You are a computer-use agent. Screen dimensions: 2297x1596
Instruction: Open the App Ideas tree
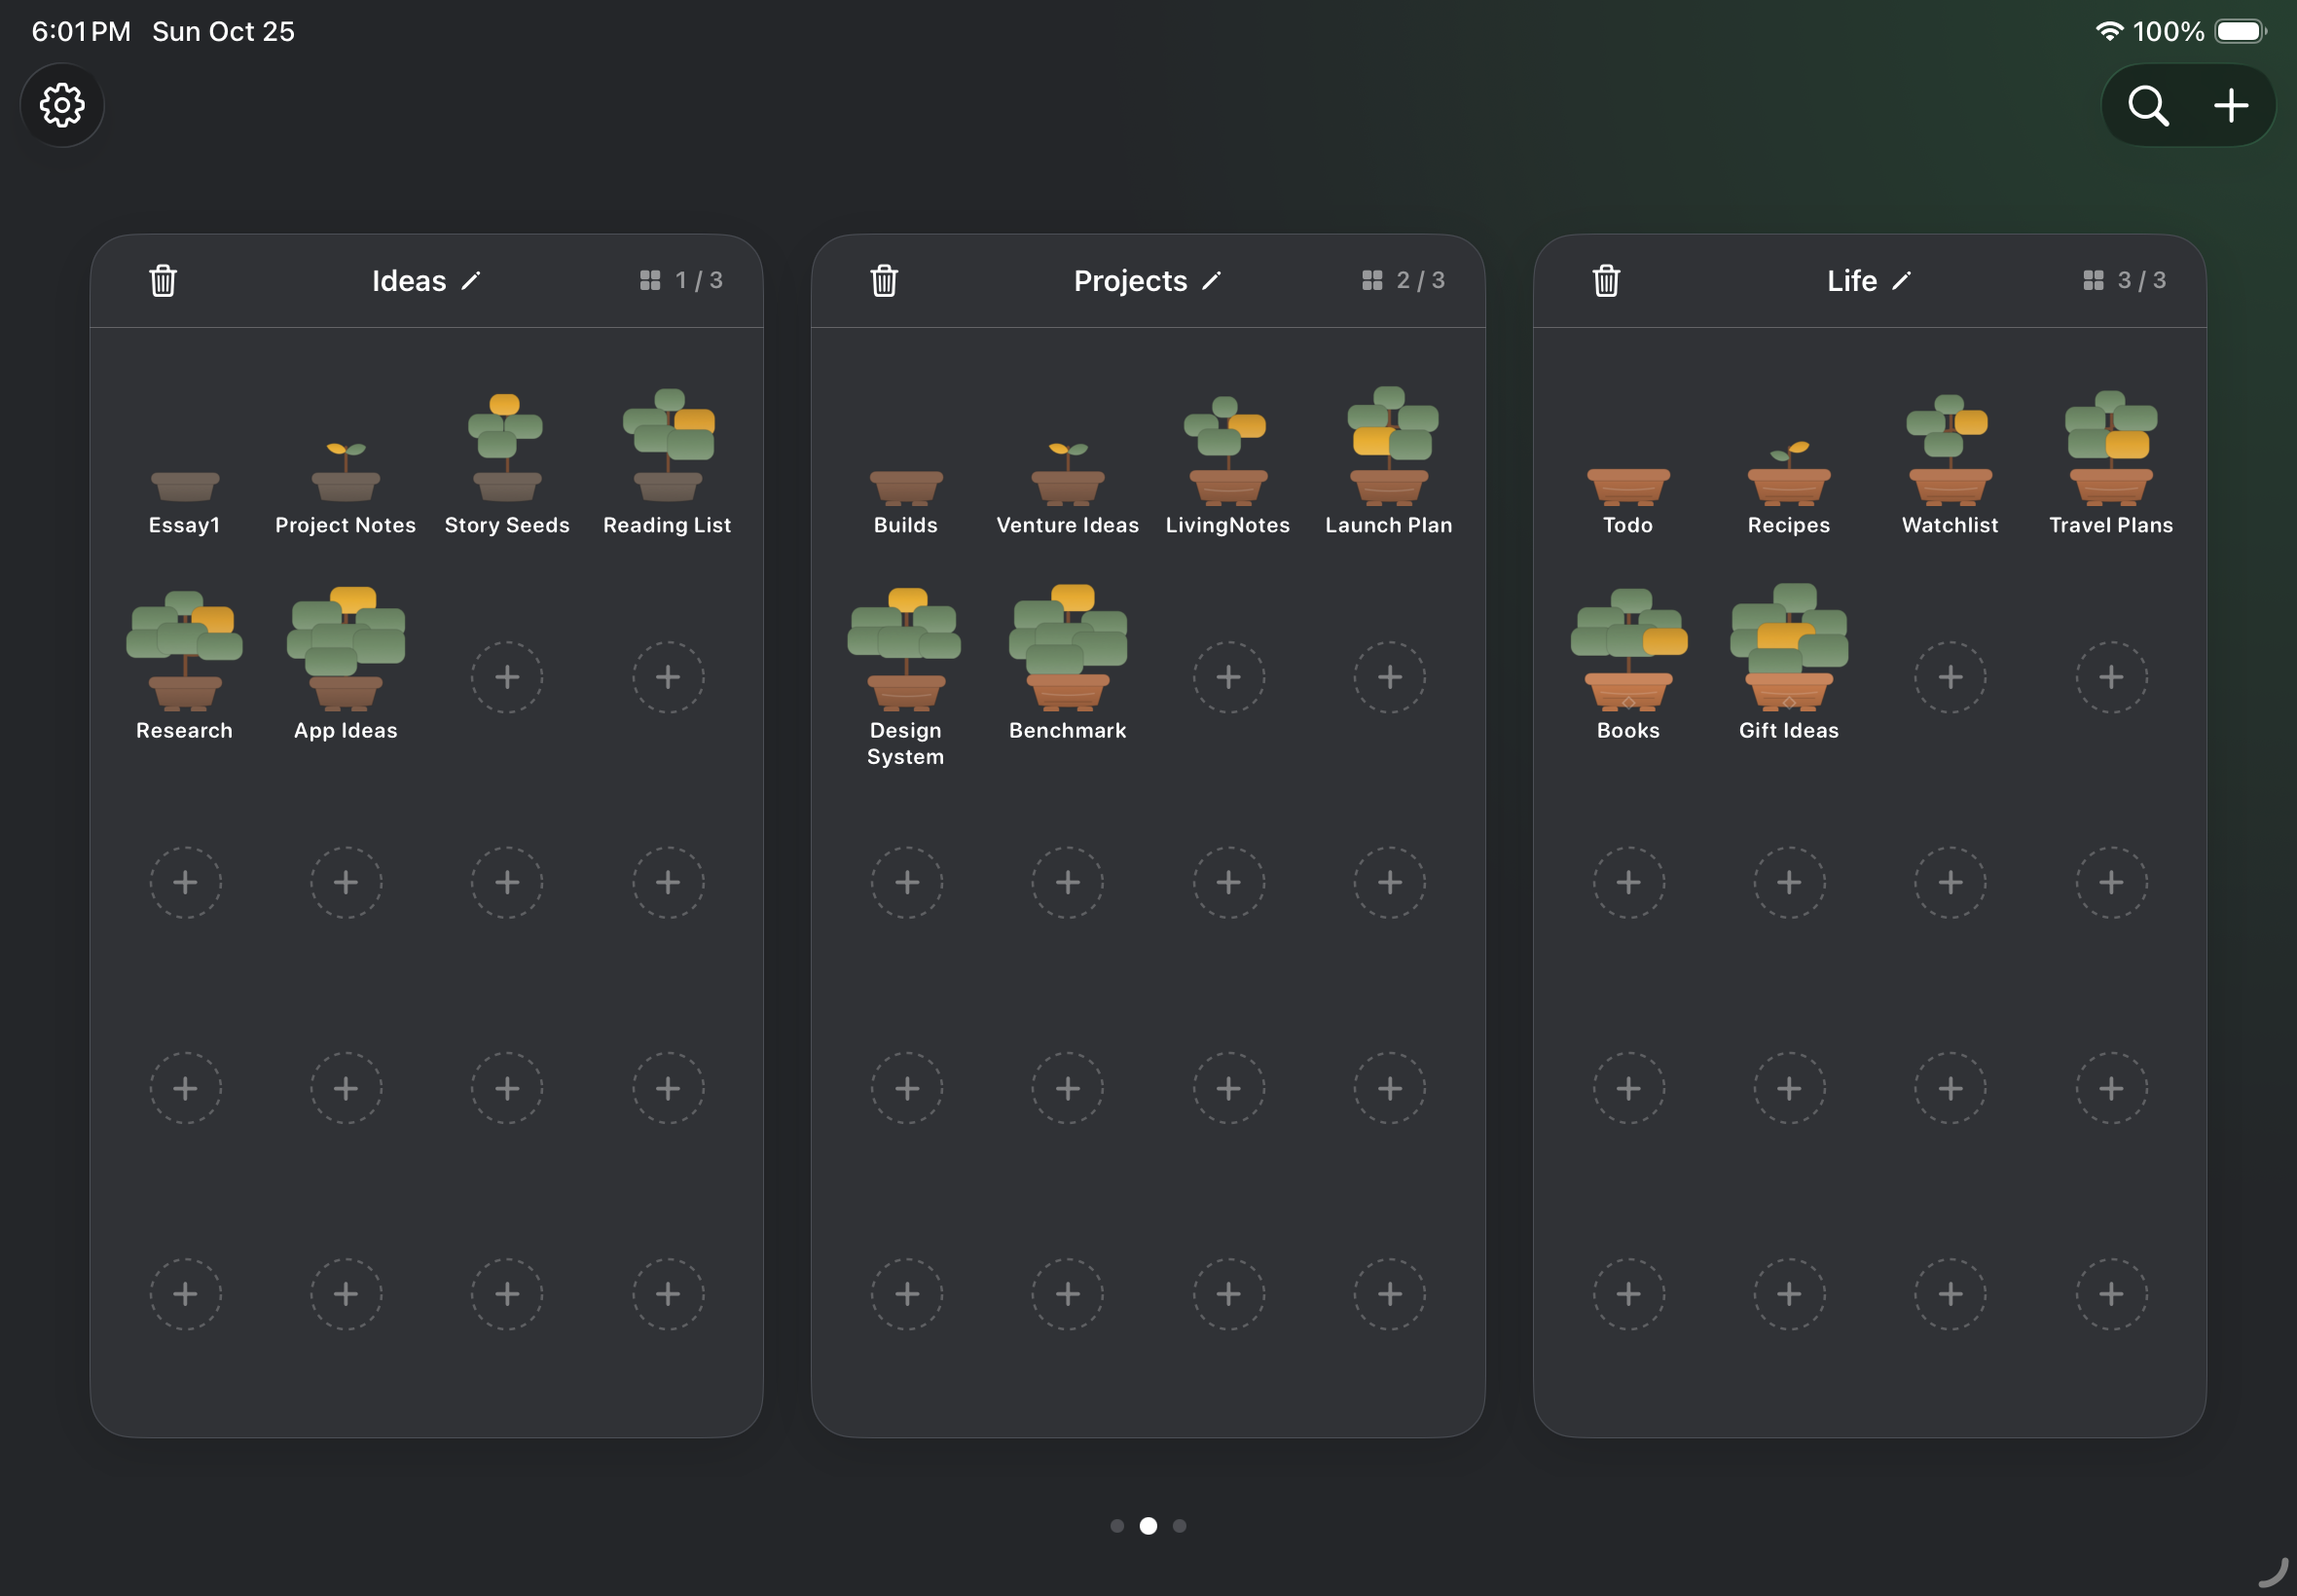pyautogui.click(x=346, y=648)
